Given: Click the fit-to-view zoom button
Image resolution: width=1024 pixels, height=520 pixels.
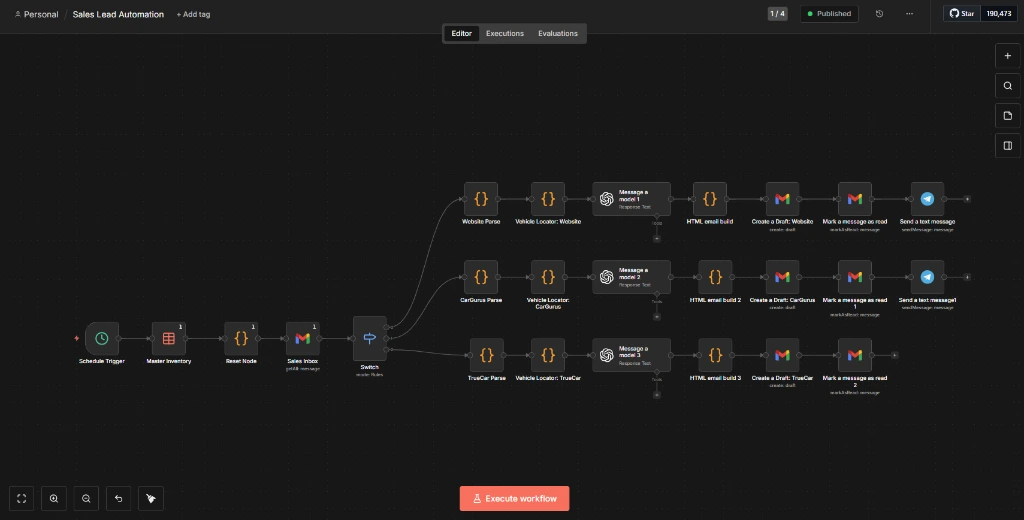Looking at the screenshot, I should click(x=22, y=498).
